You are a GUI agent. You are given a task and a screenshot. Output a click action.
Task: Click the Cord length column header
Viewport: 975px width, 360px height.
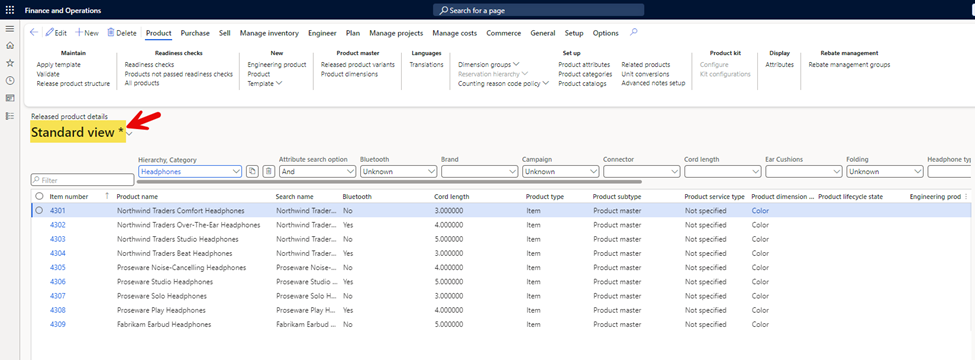tap(451, 196)
